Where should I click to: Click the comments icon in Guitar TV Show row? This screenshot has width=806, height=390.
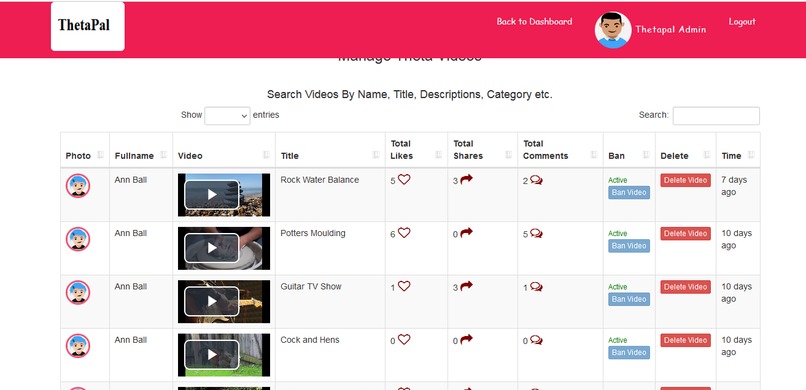tap(536, 287)
